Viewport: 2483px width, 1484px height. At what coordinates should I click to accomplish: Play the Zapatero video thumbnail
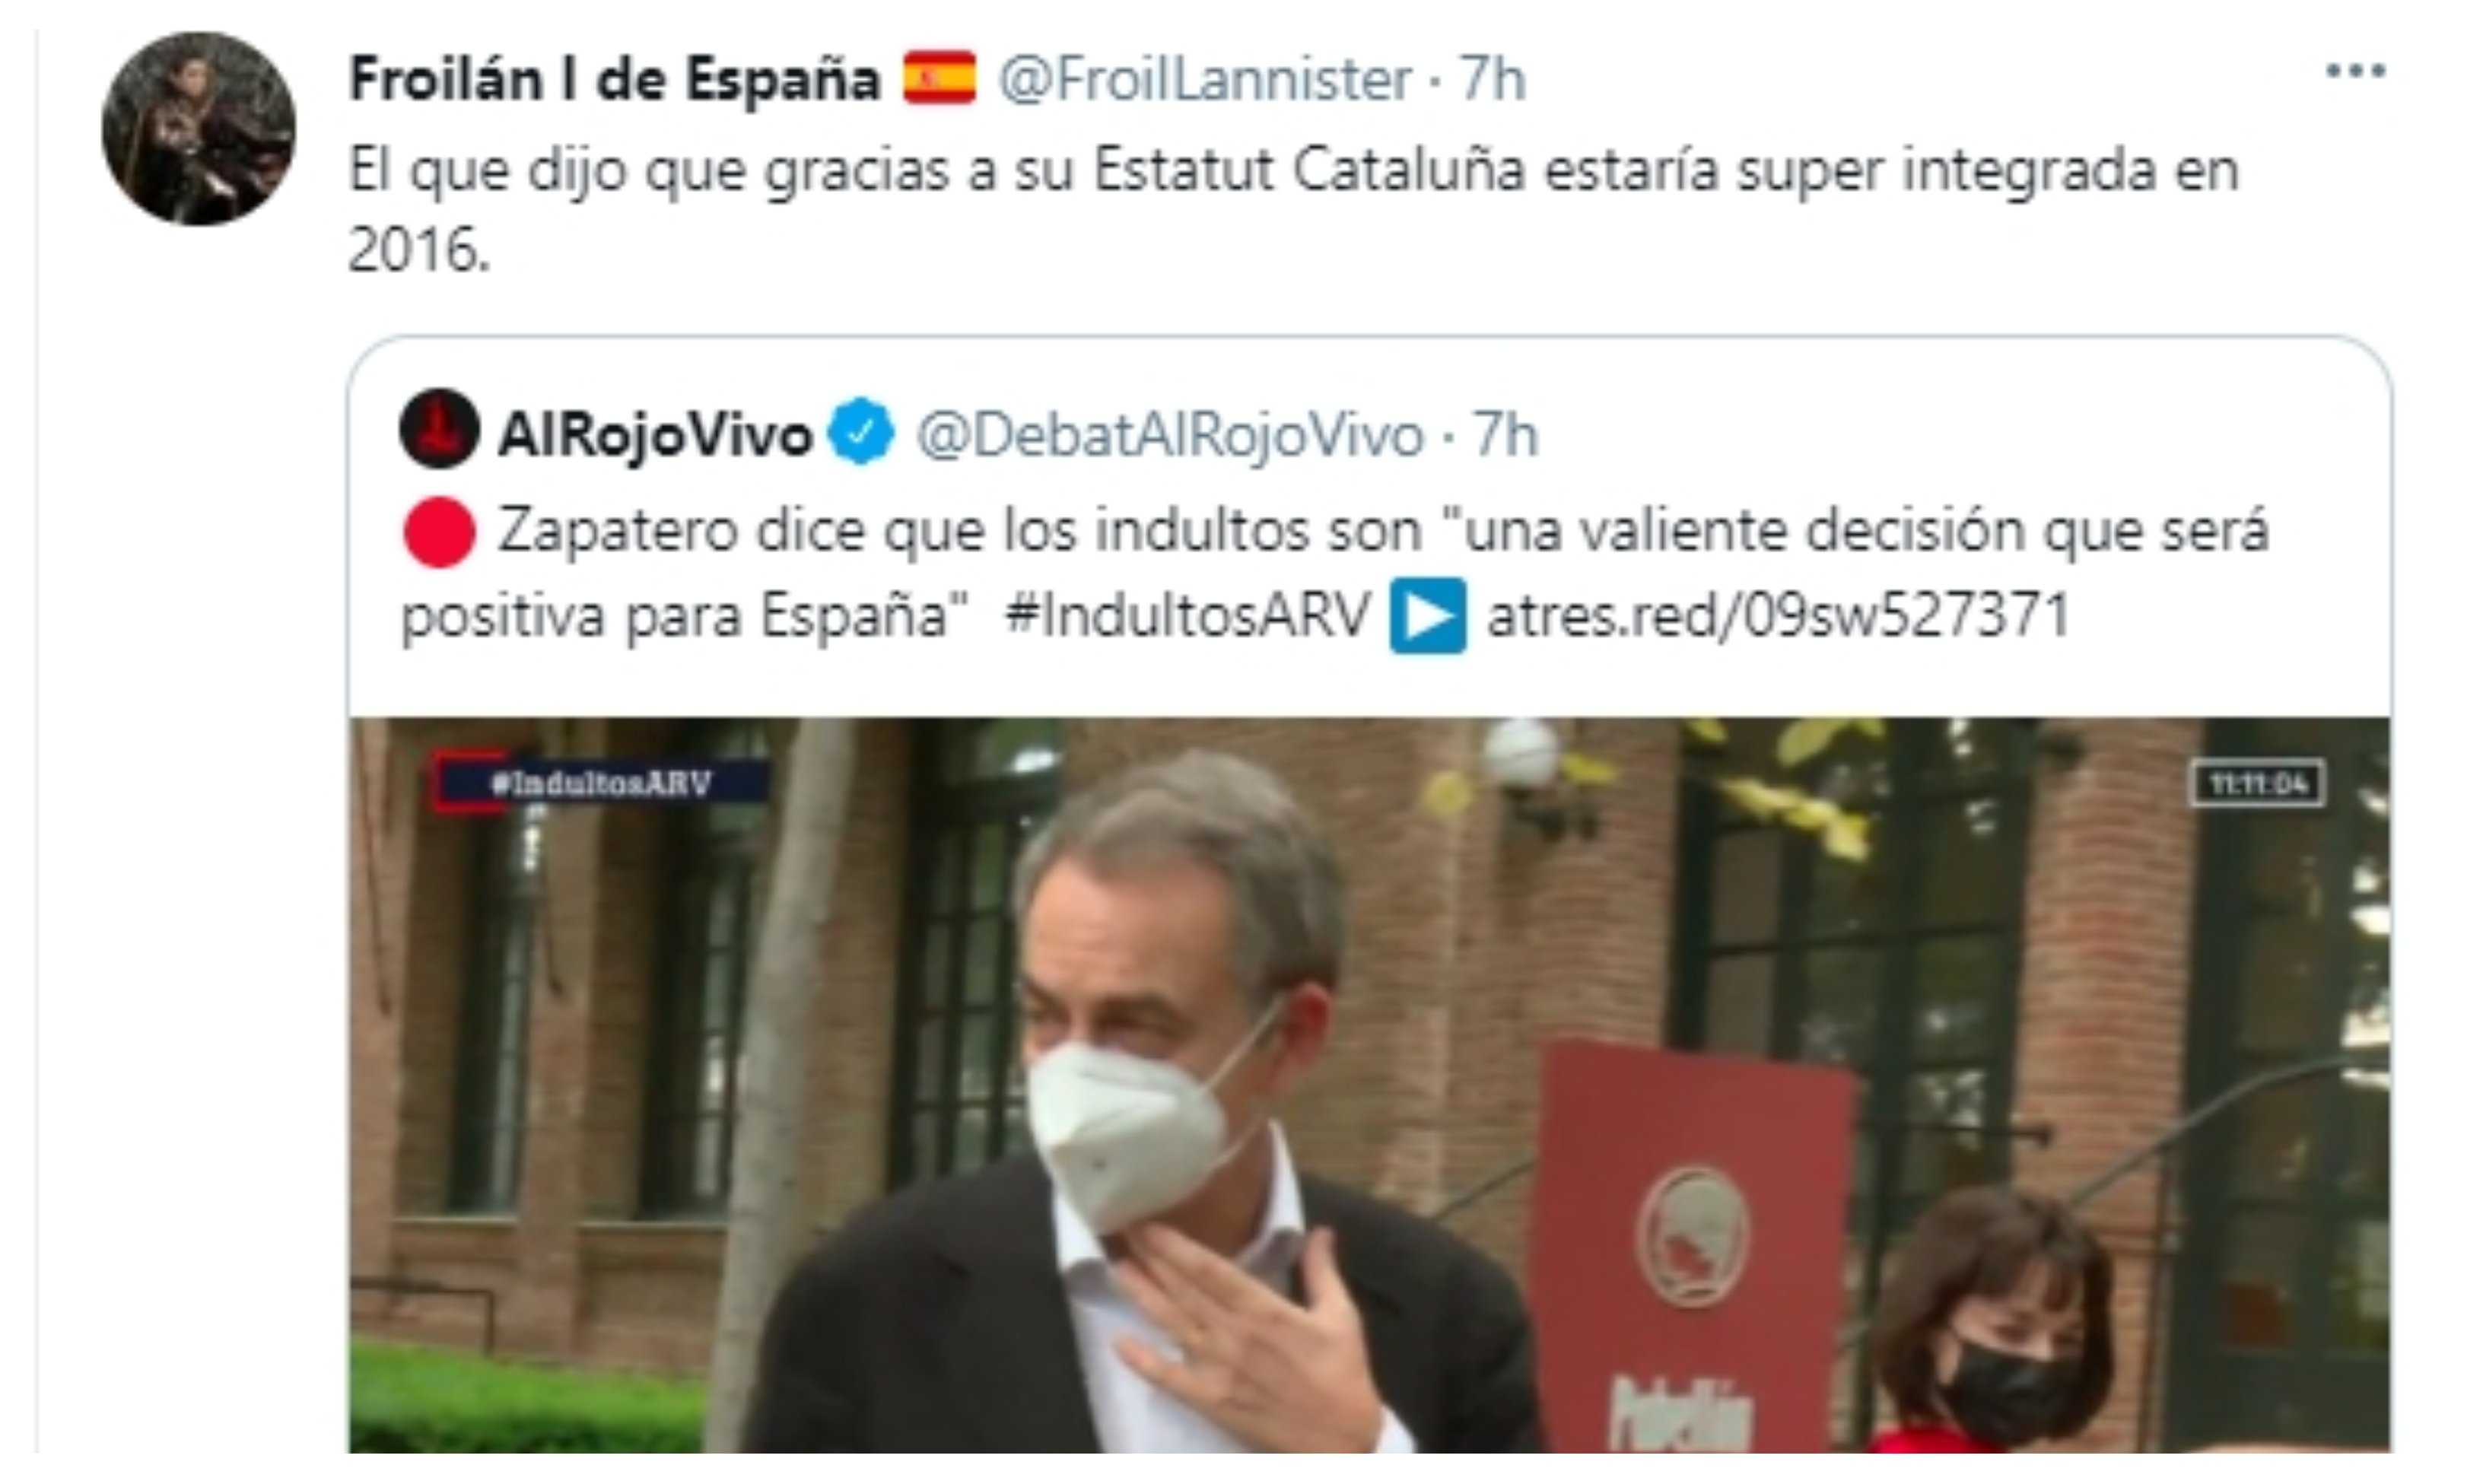1369,1084
